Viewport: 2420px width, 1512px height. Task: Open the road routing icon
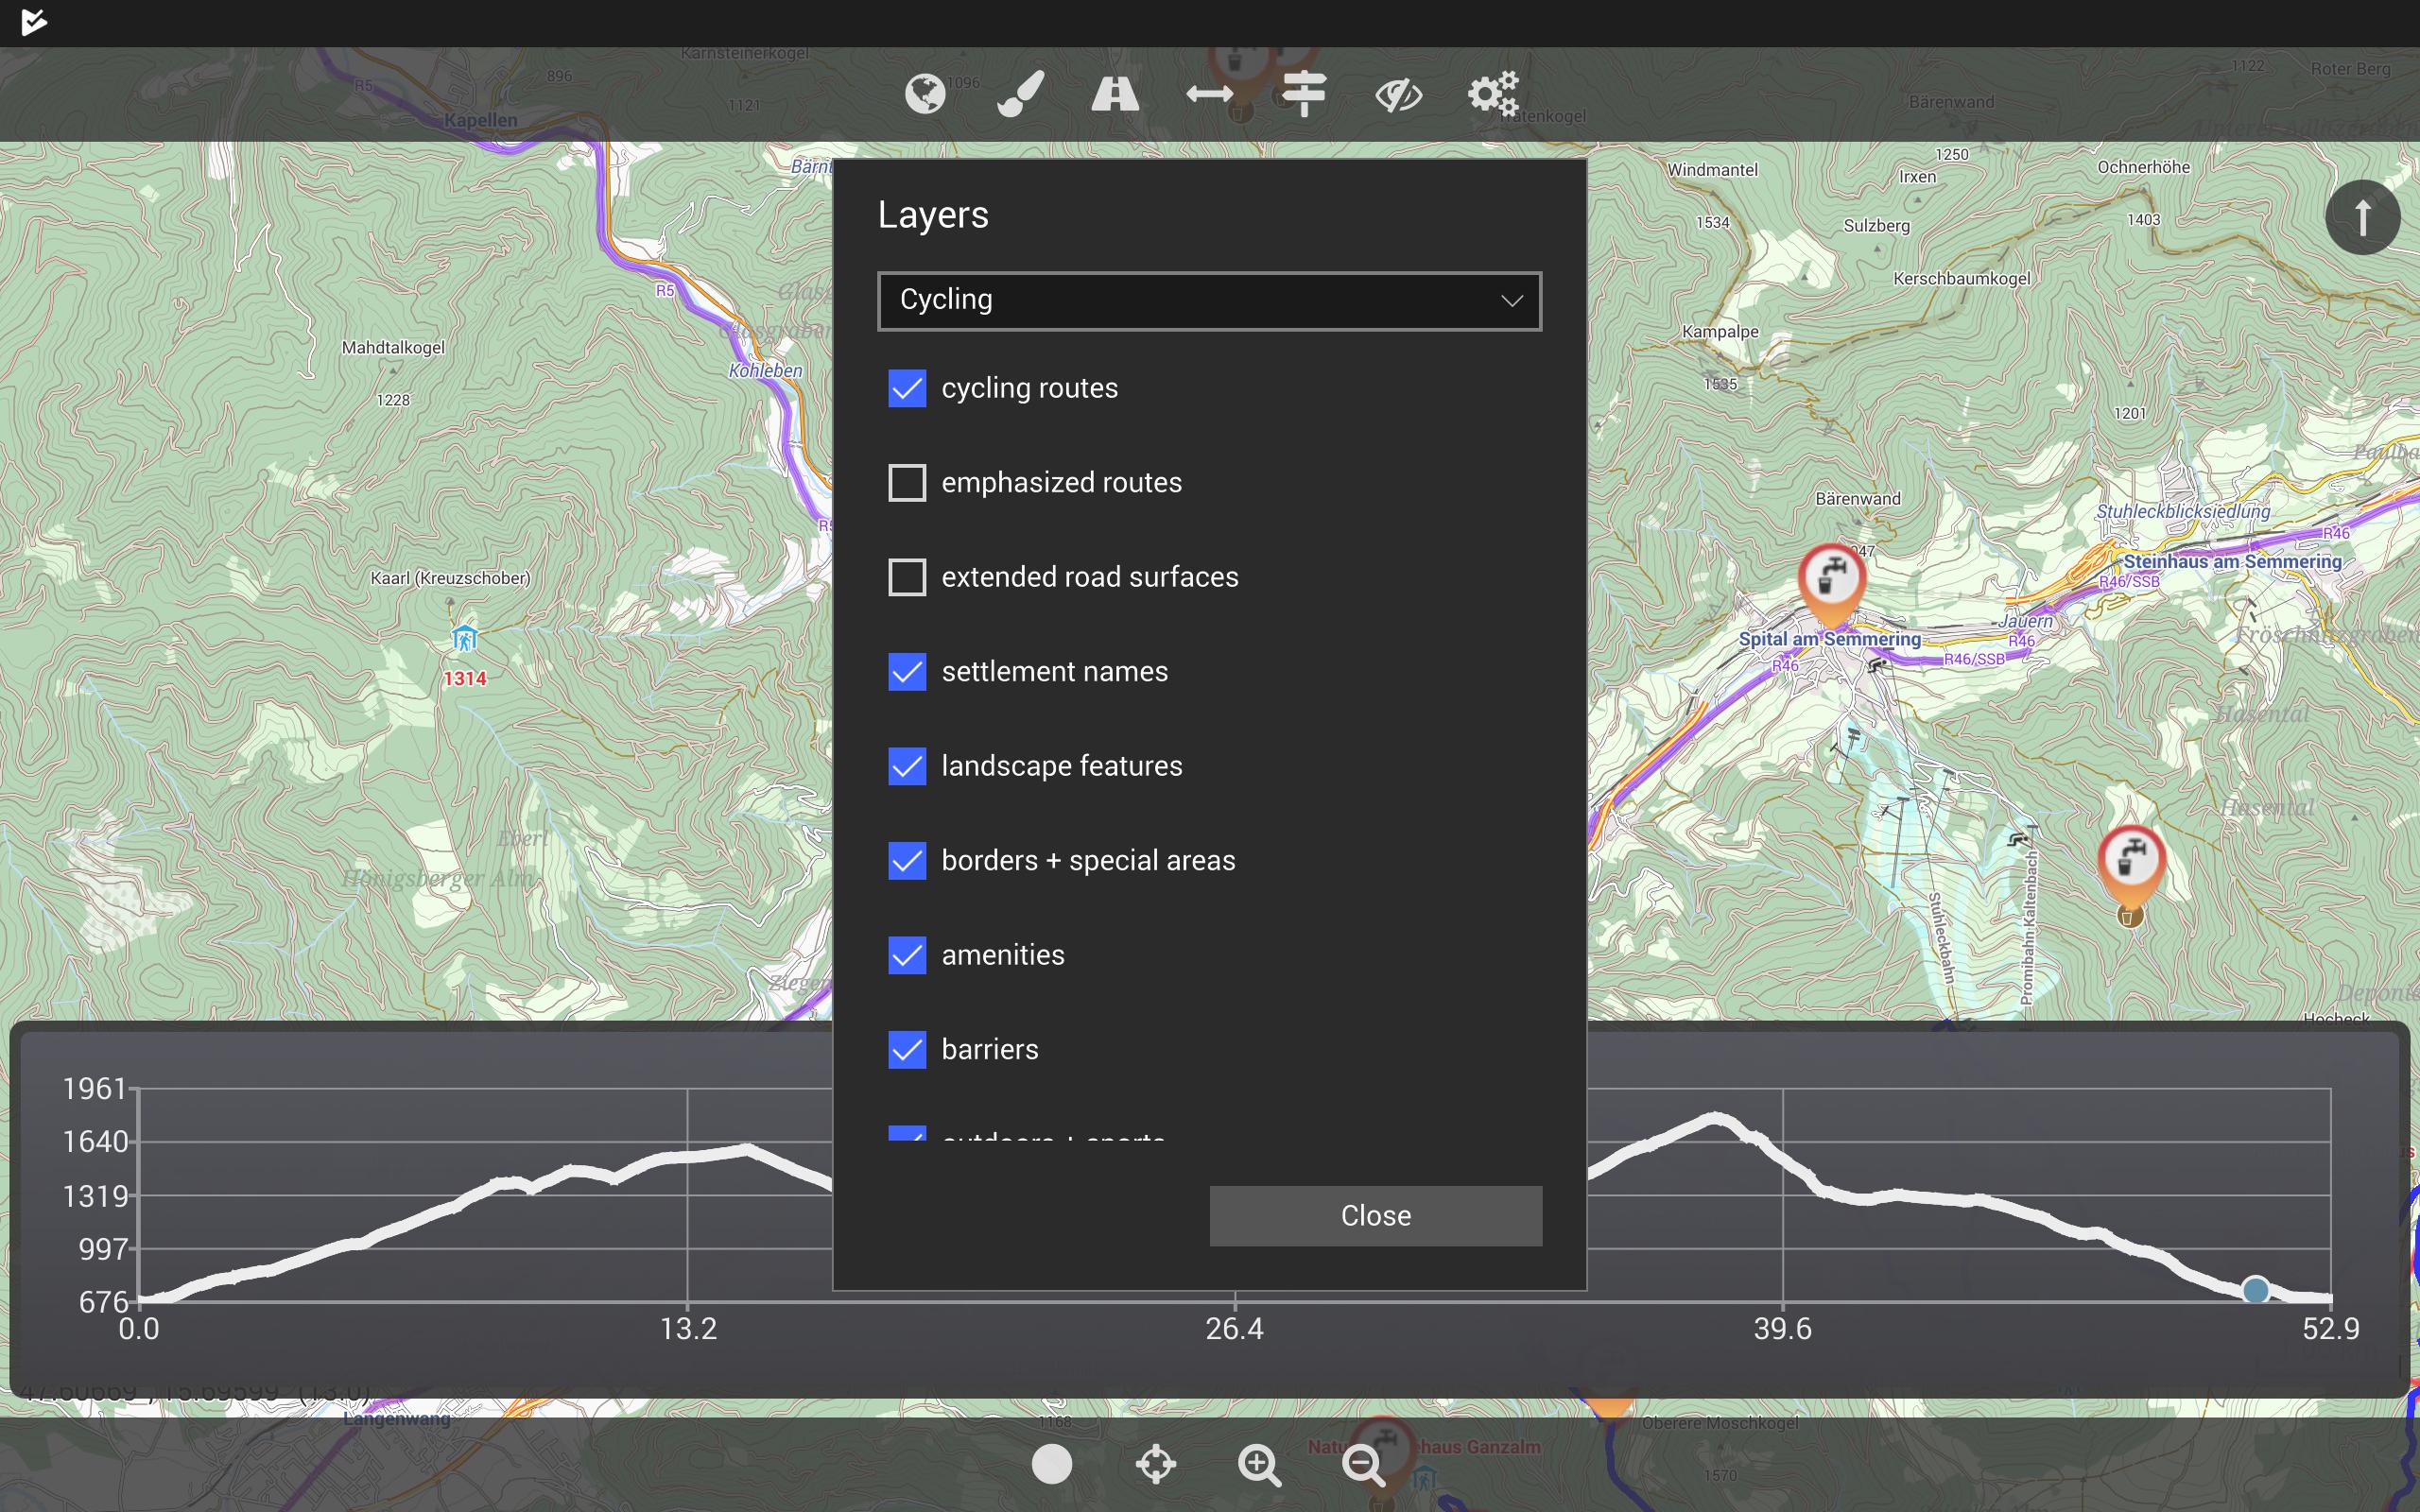tap(1115, 94)
